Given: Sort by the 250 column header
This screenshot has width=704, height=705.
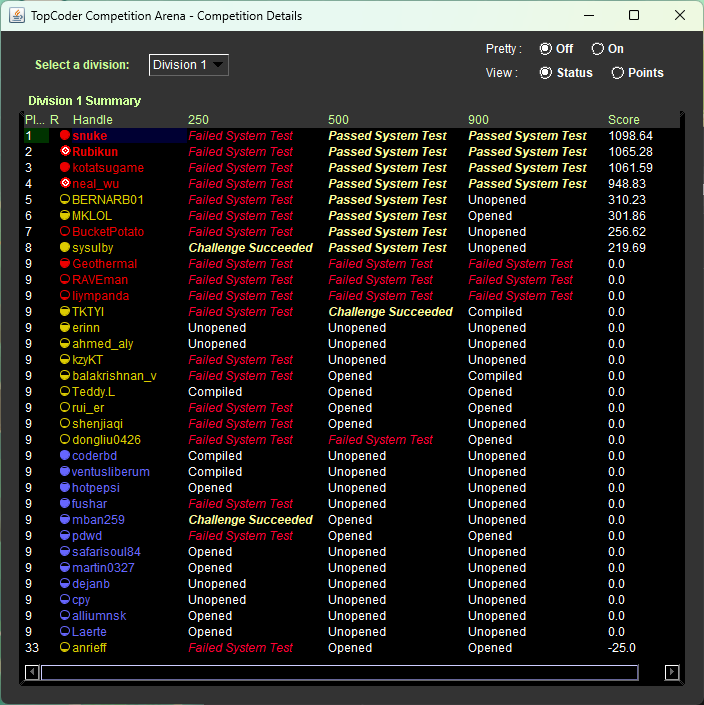Looking at the screenshot, I should tap(198, 120).
